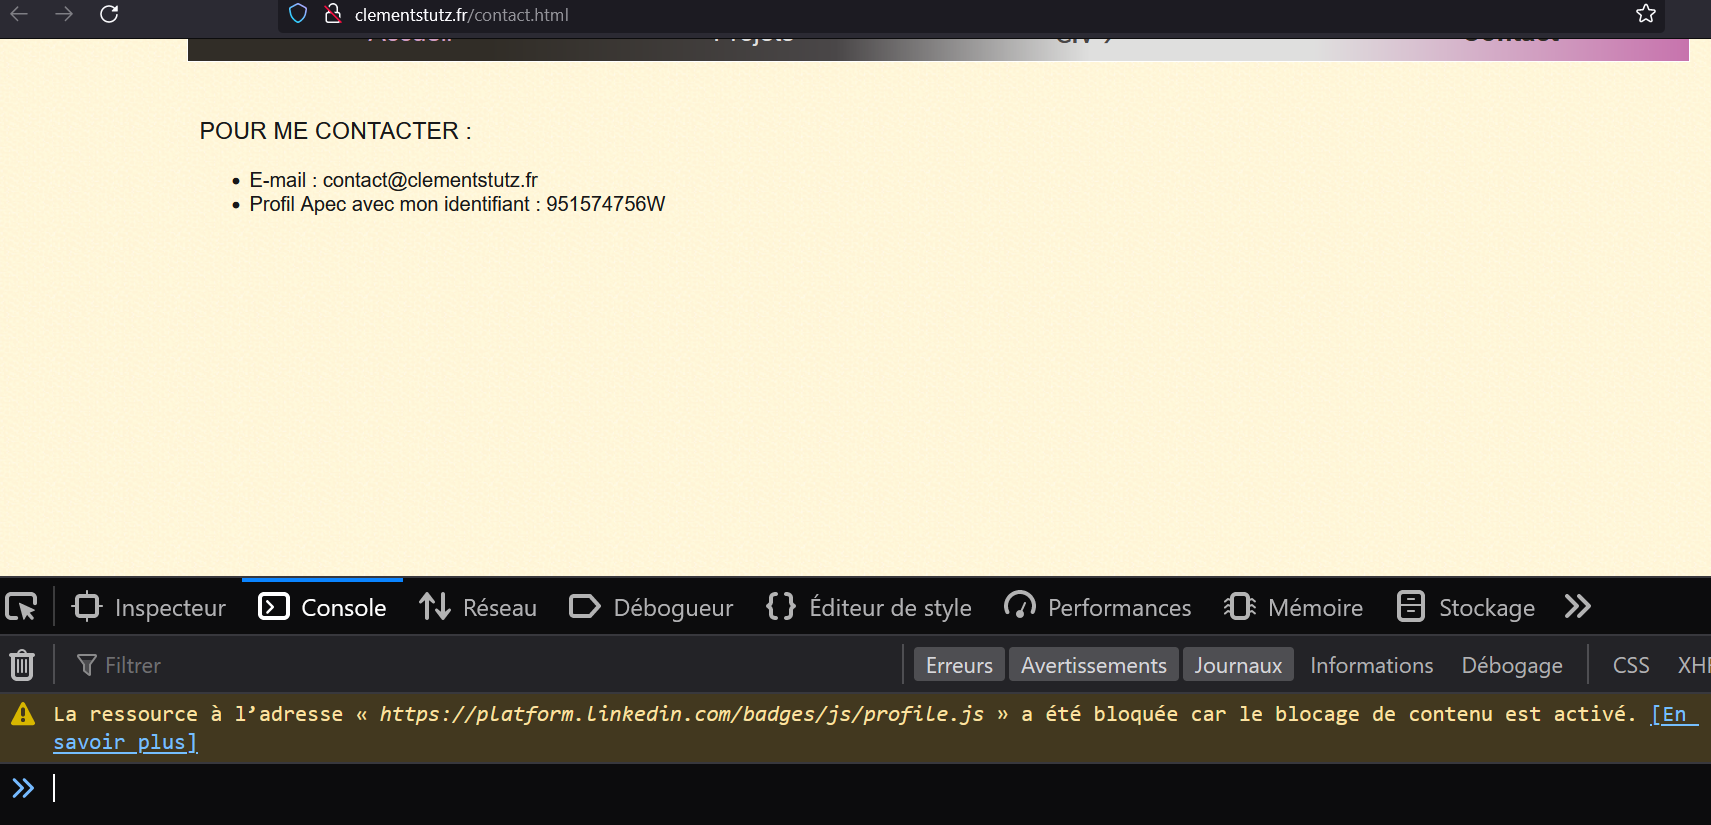Activate the element picker tool
1711x825 pixels.
21,607
